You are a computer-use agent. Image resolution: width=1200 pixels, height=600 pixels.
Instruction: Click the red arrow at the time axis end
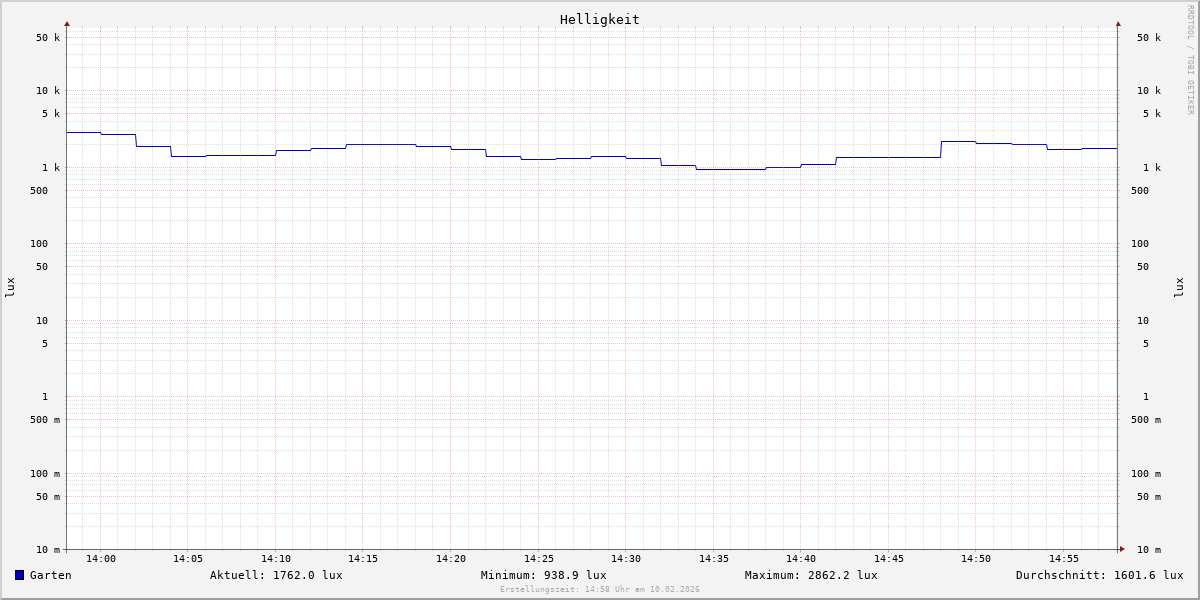click(x=1122, y=549)
